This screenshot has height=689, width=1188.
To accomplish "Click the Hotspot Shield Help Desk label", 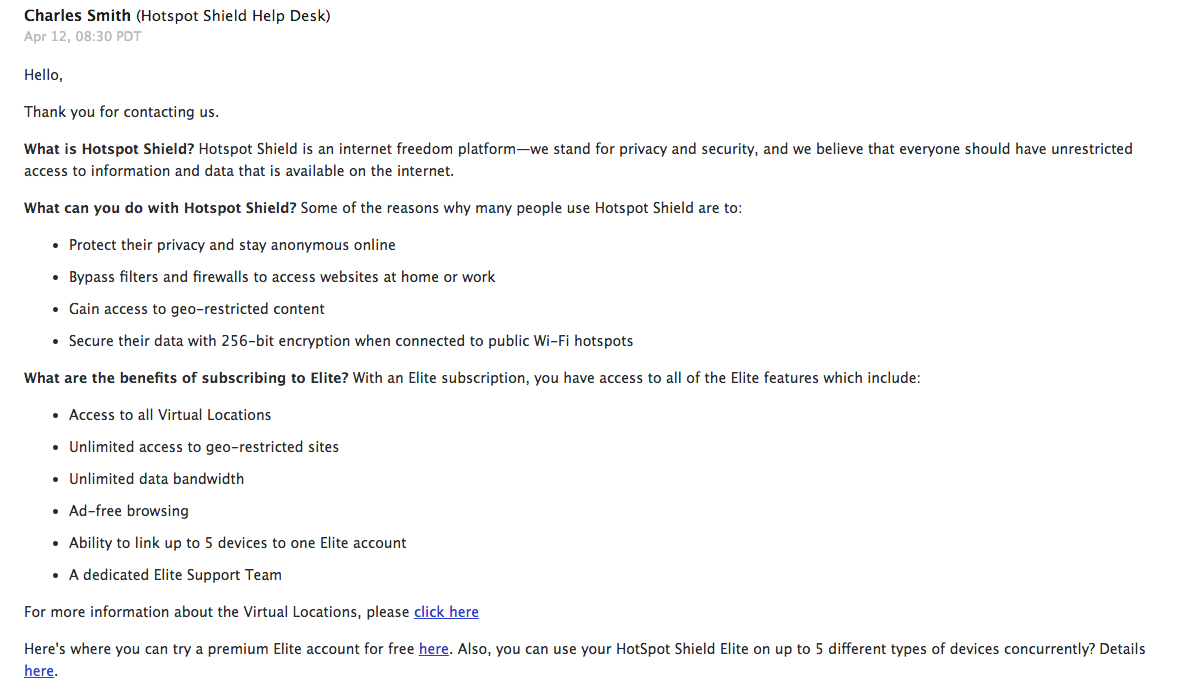I will (x=233, y=15).
